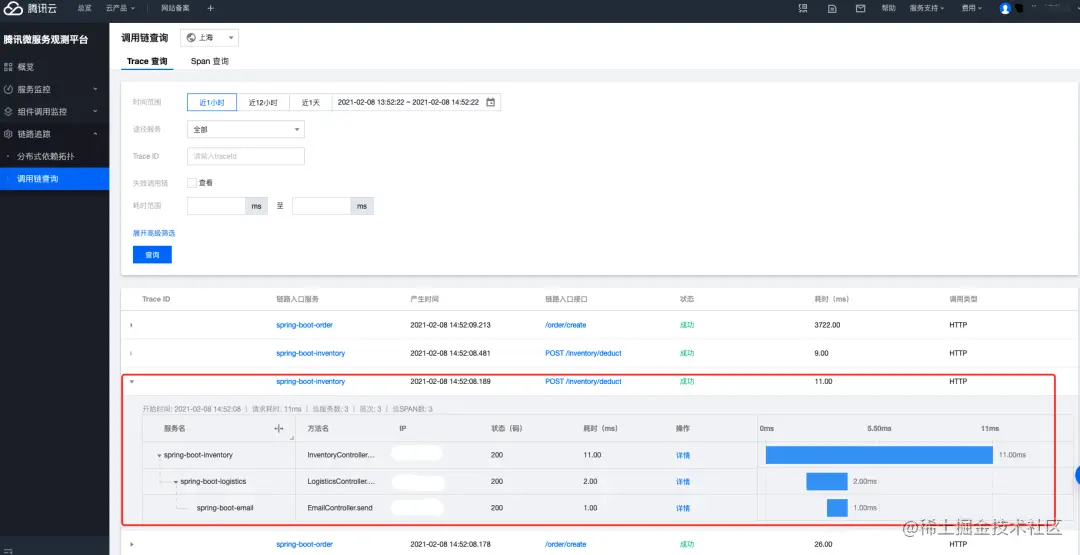Toggle the 失败调用链 查看 checkbox
Screen dimensions: 1080x555
pos(191,182)
